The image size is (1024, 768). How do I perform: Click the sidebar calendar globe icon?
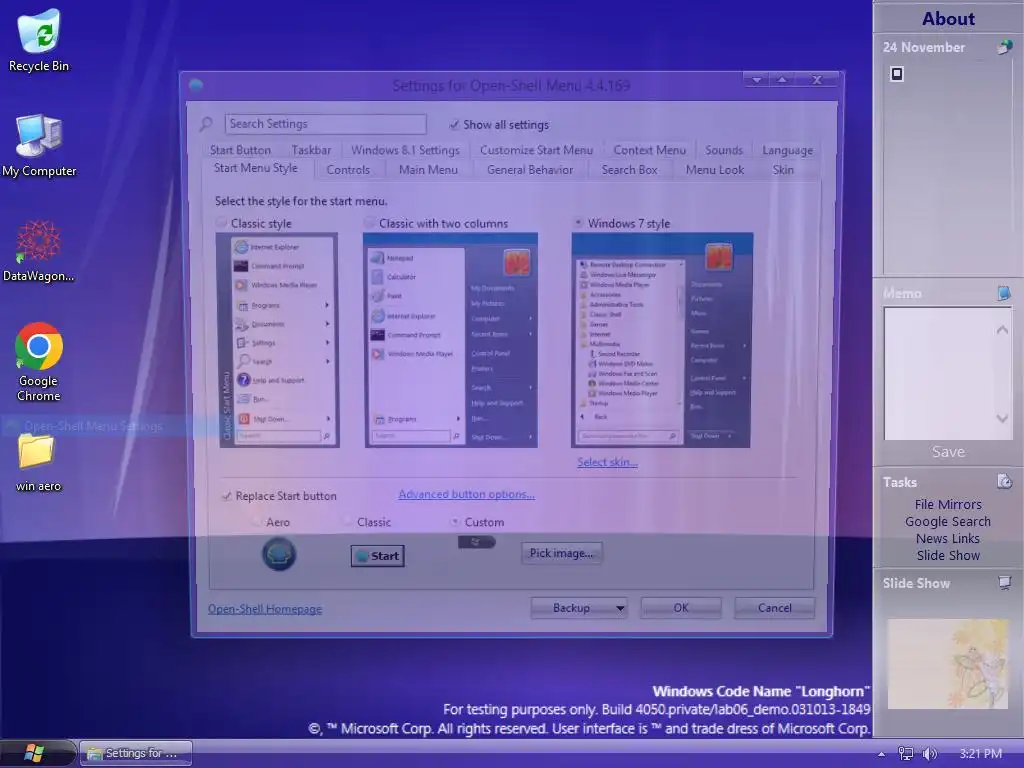pos(1004,47)
